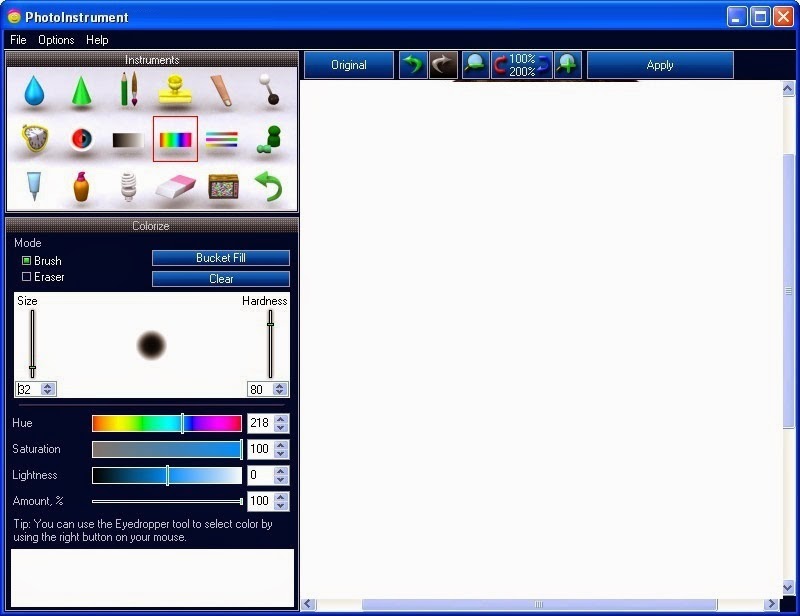Increase Amount value with up arrow
Viewport: 800px width, 616px height.
coord(281,497)
